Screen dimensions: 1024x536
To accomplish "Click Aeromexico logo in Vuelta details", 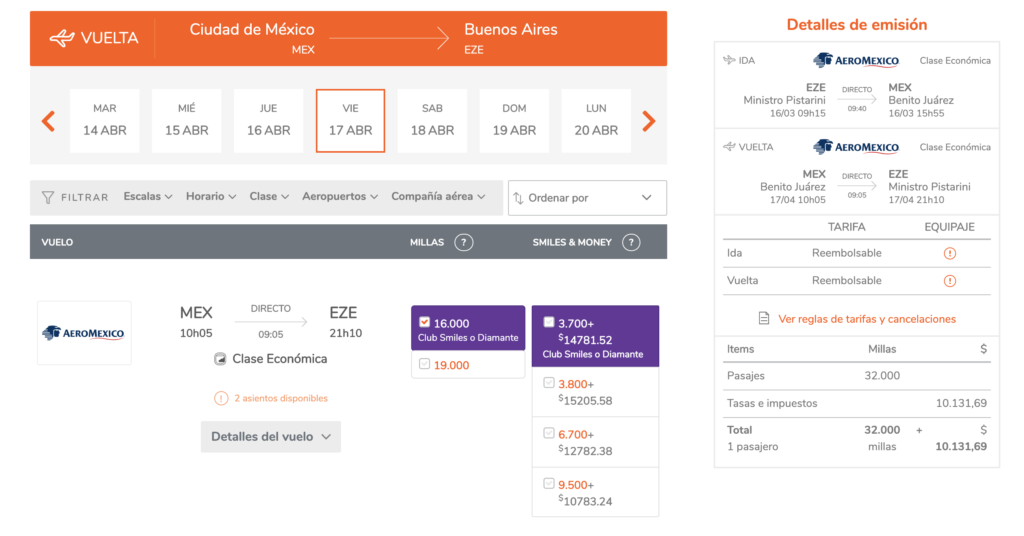I will (856, 147).
